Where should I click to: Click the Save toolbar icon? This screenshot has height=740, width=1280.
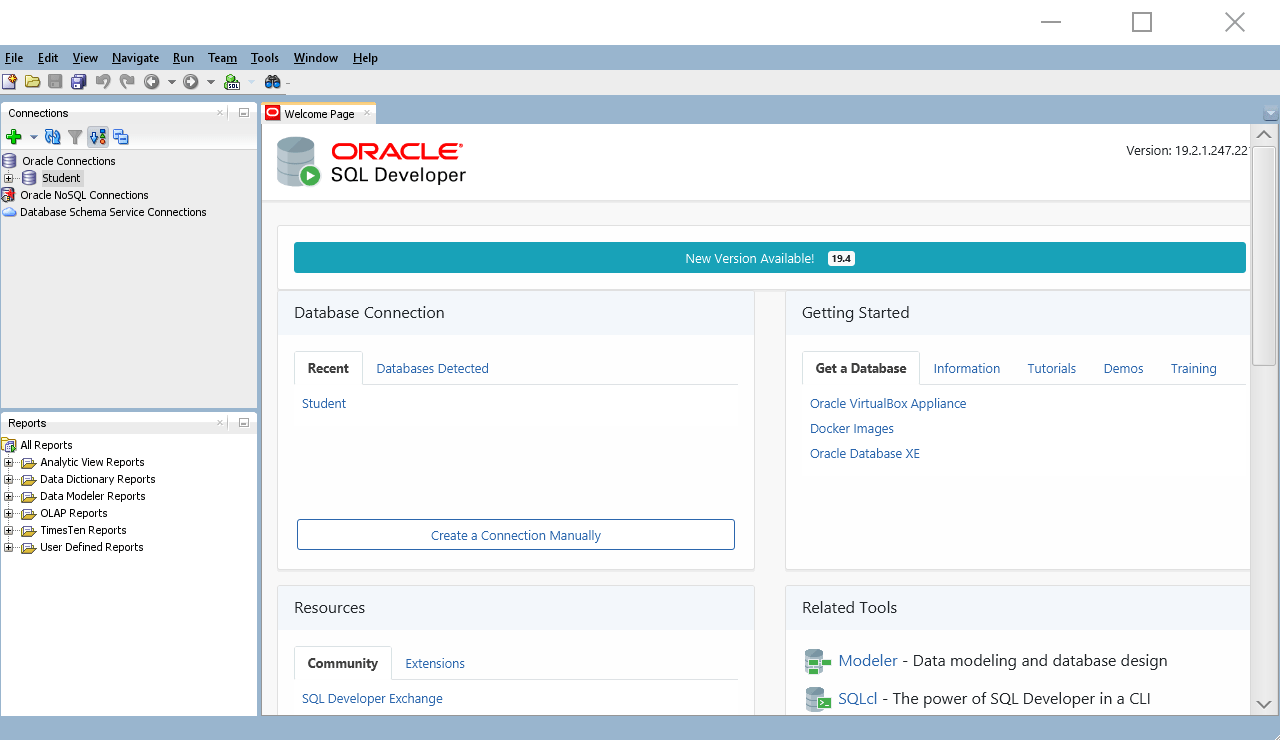[55, 82]
